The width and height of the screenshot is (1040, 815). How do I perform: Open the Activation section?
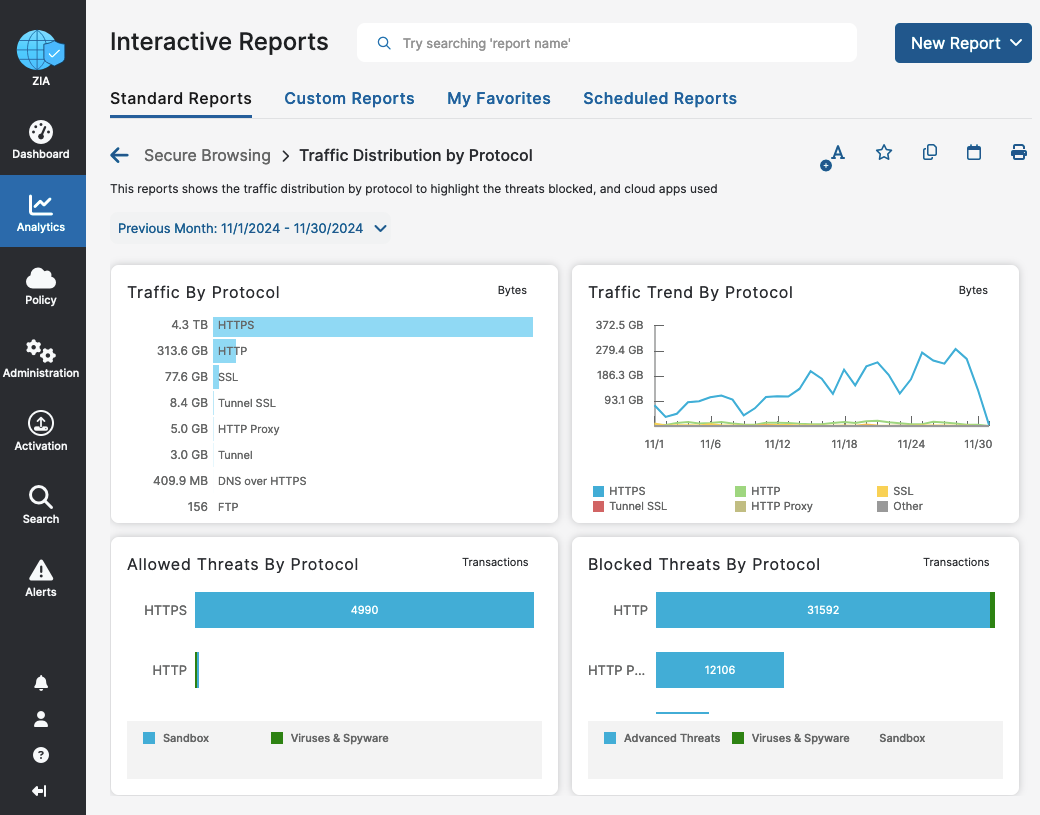41,432
